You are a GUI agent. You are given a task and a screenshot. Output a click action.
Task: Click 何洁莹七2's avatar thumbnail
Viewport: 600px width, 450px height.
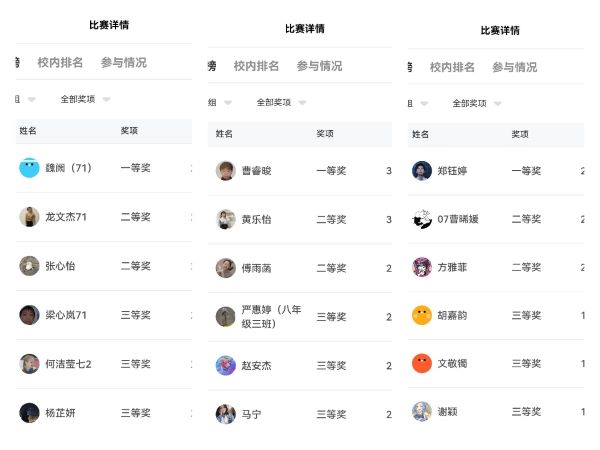(x=29, y=364)
